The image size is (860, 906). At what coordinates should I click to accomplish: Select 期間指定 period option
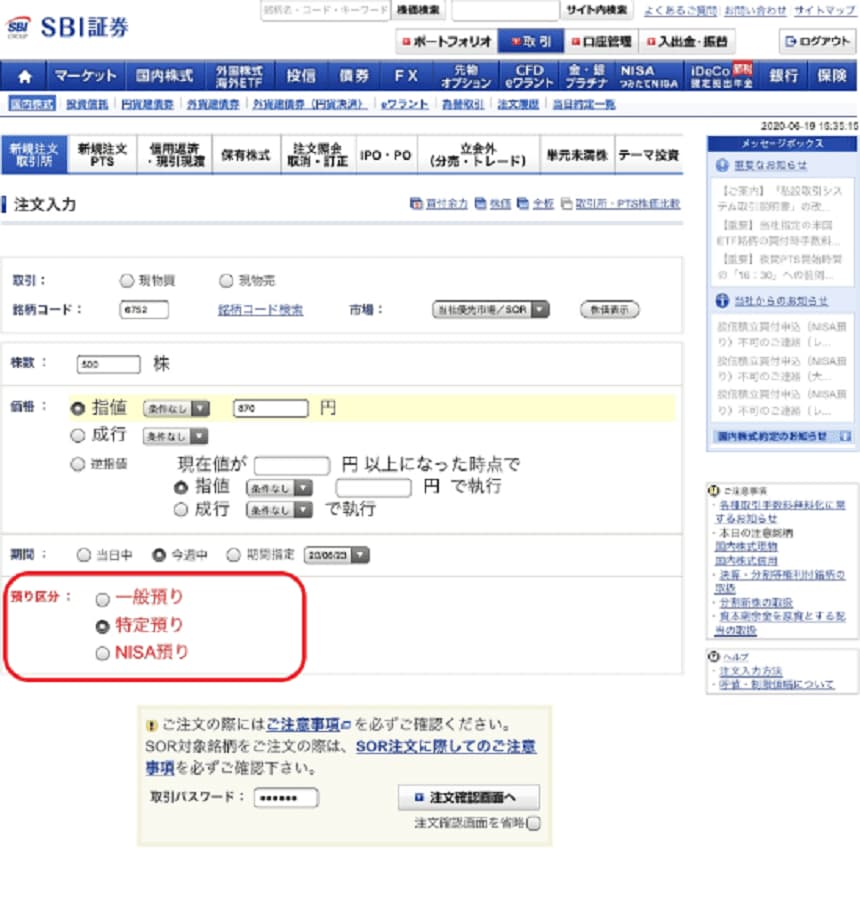click(233, 555)
